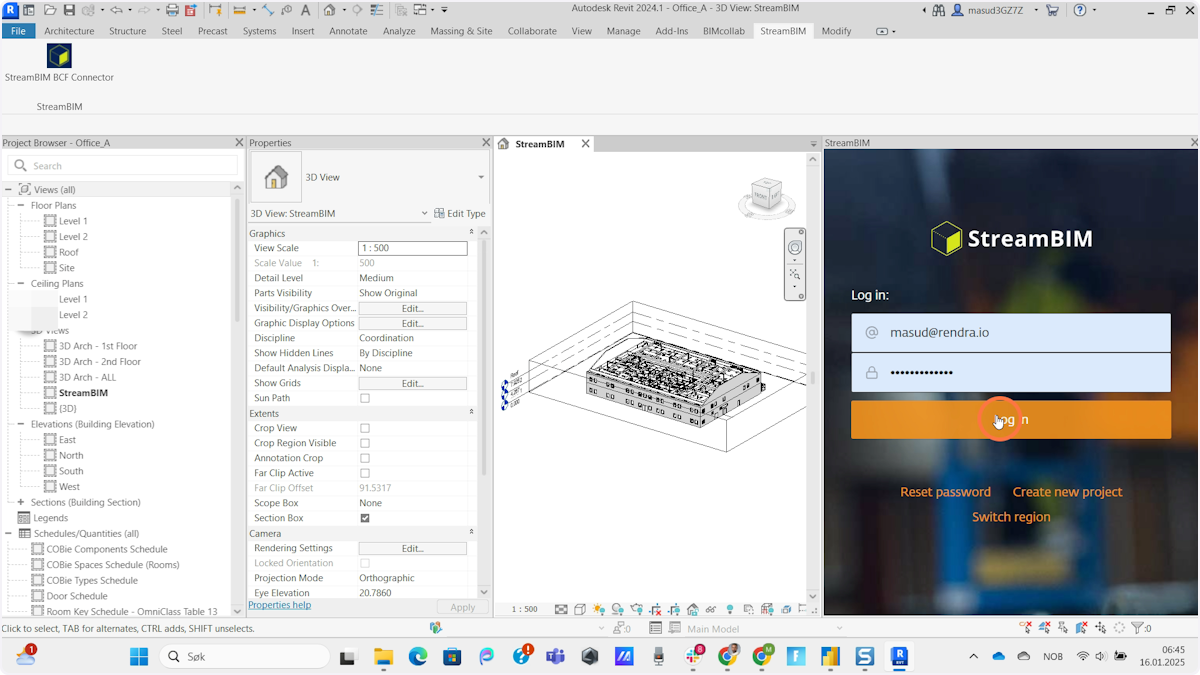Screen dimensions: 1200x675
Task: Open Microsoft Teams from taskbar
Action: [555, 656]
